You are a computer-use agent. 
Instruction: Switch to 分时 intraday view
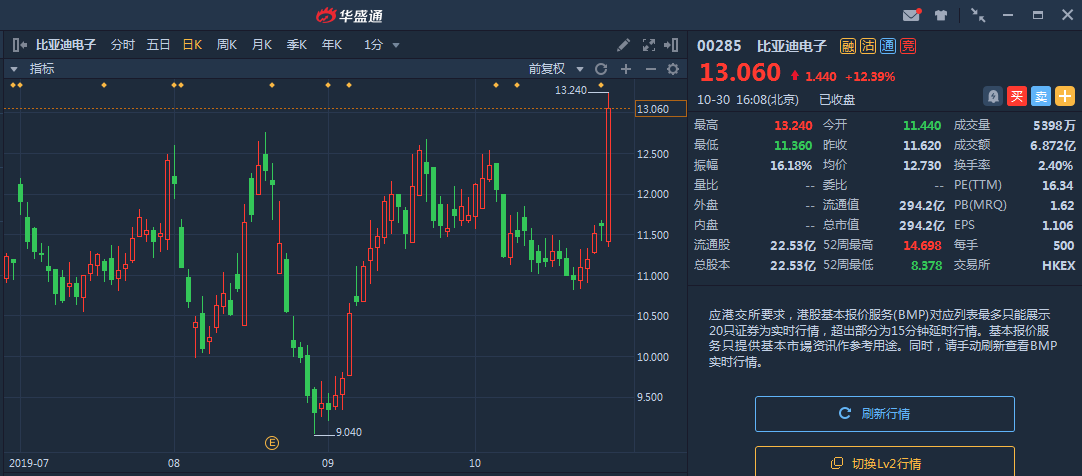[123, 46]
